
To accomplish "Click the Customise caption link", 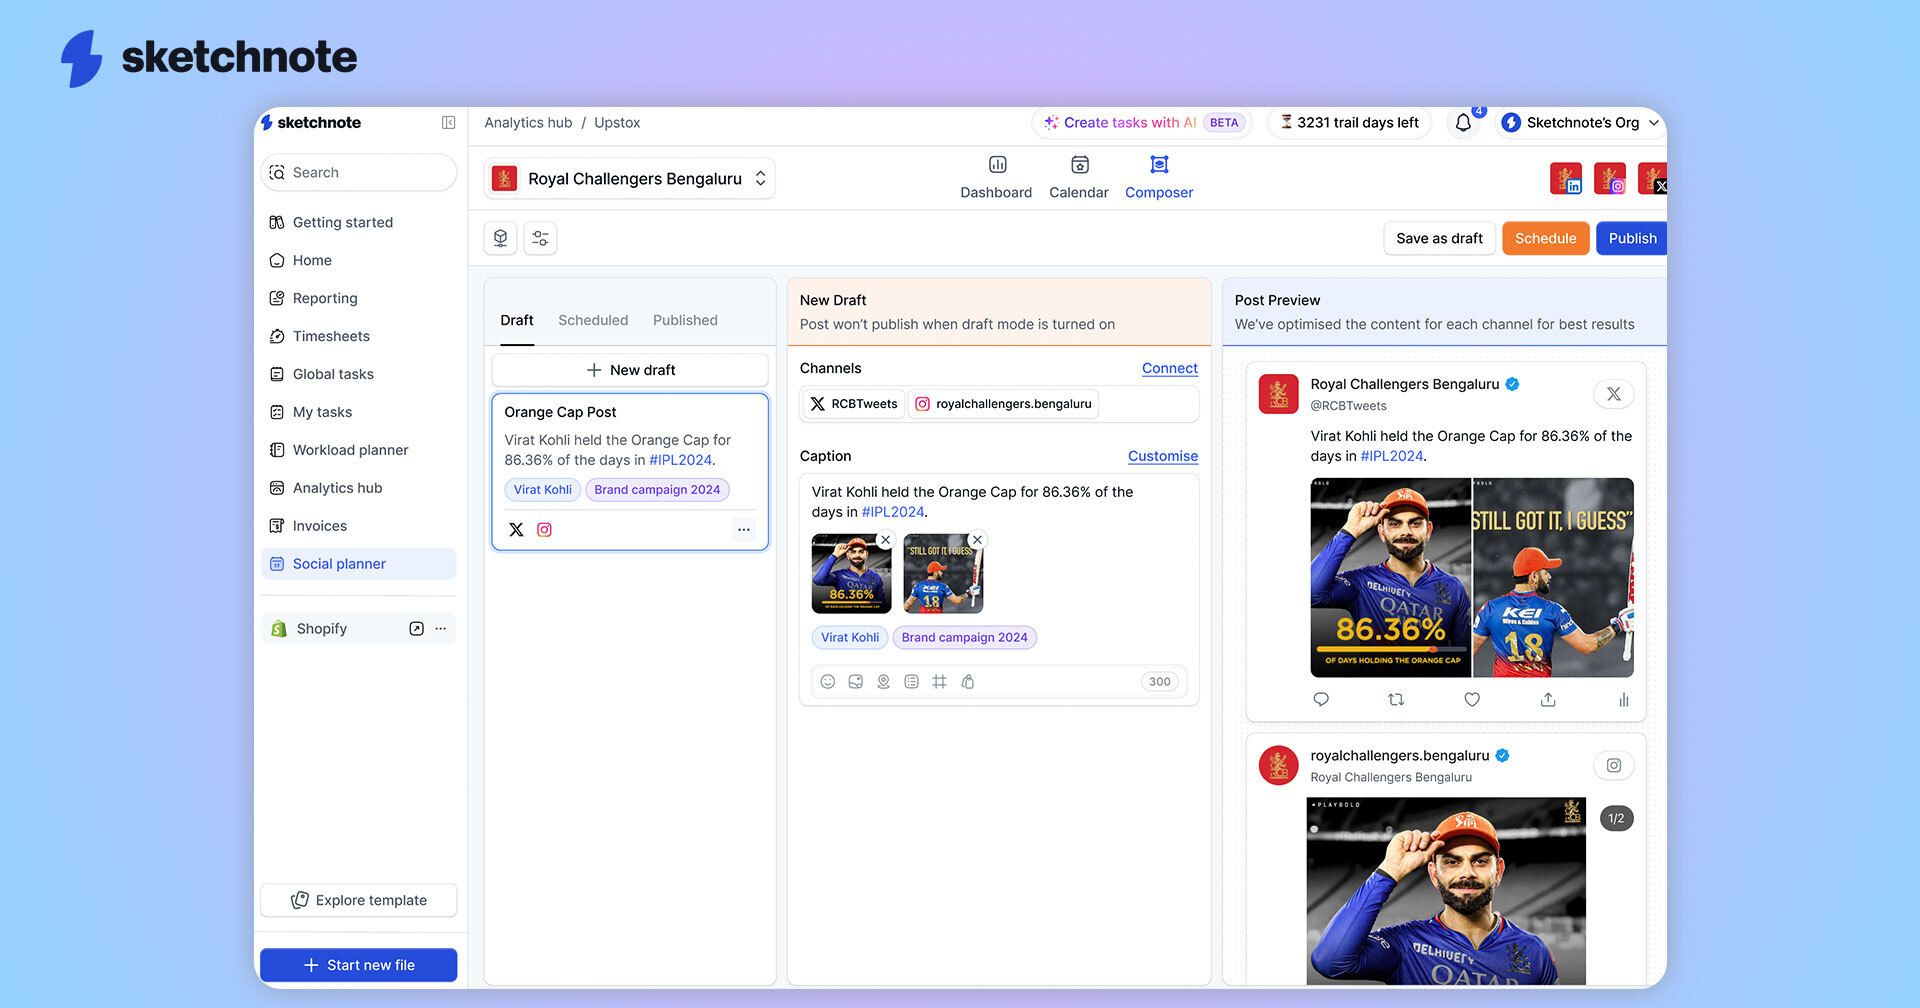I will [1162, 456].
